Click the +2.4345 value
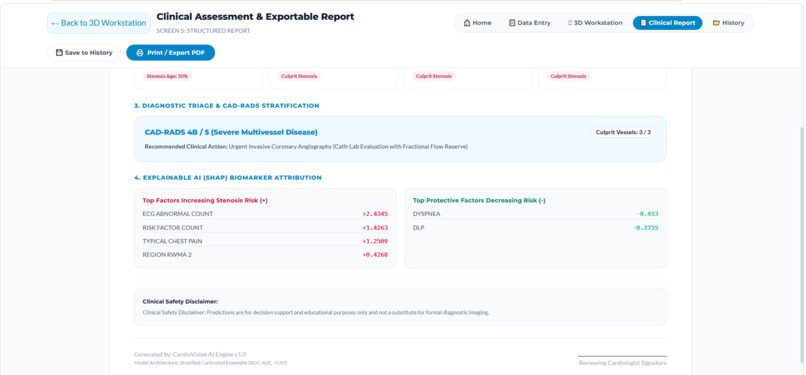 click(x=375, y=214)
